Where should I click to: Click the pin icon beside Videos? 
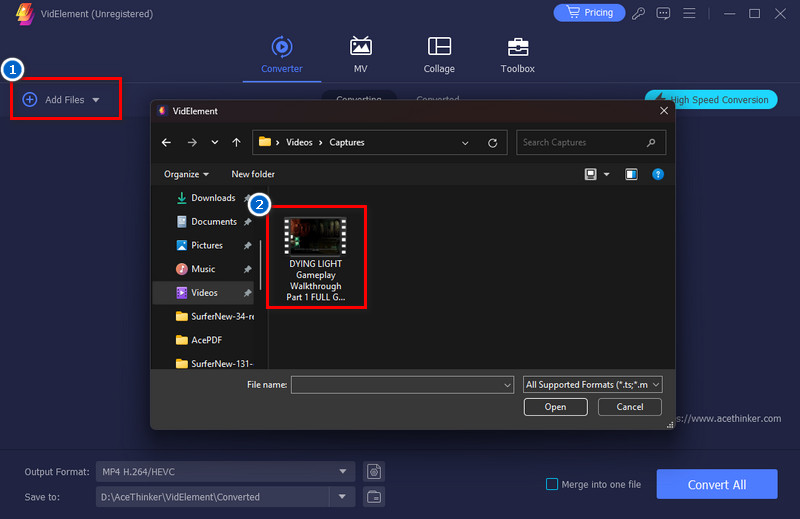tap(247, 293)
